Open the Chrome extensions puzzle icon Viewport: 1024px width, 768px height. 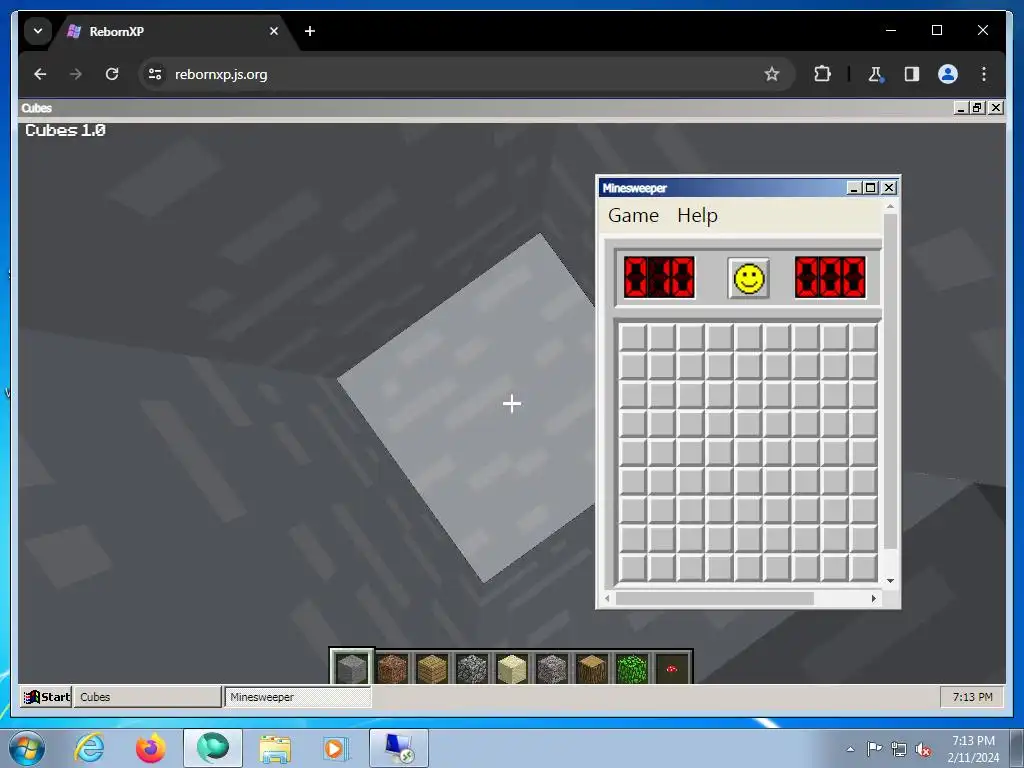[x=822, y=74]
